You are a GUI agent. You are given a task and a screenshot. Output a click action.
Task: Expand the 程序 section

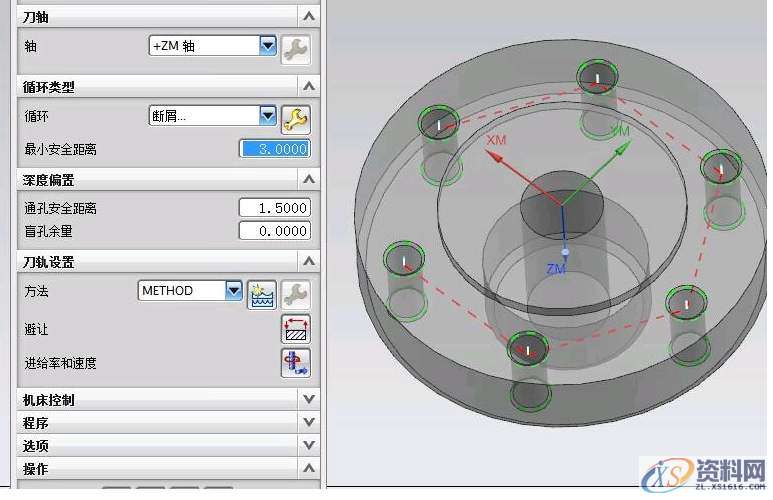[x=309, y=422]
